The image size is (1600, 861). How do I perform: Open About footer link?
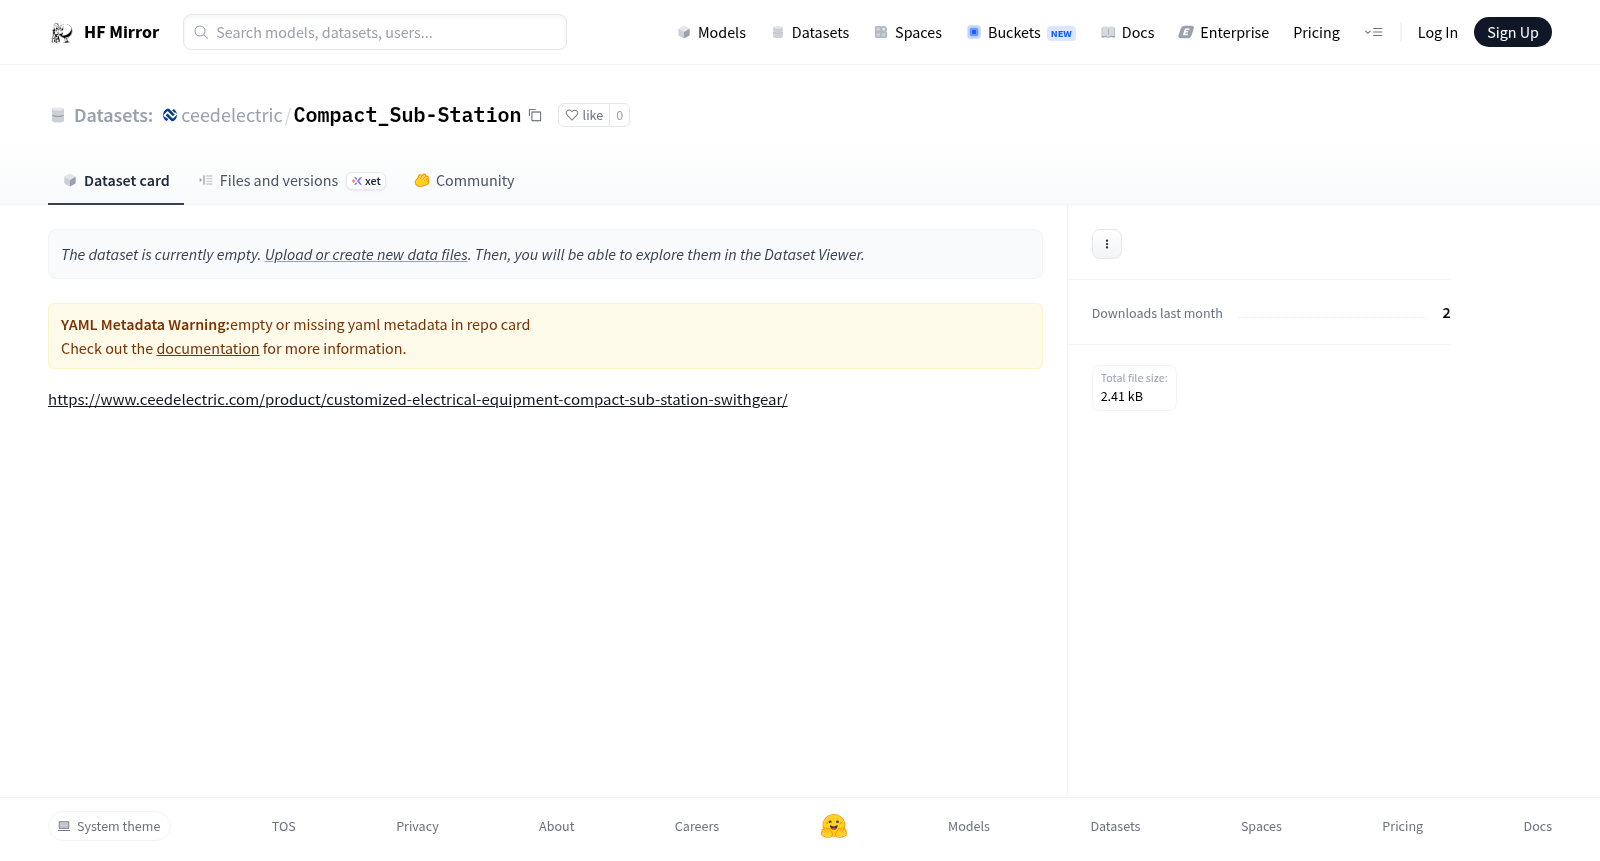pyautogui.click(x=556, y=827)
